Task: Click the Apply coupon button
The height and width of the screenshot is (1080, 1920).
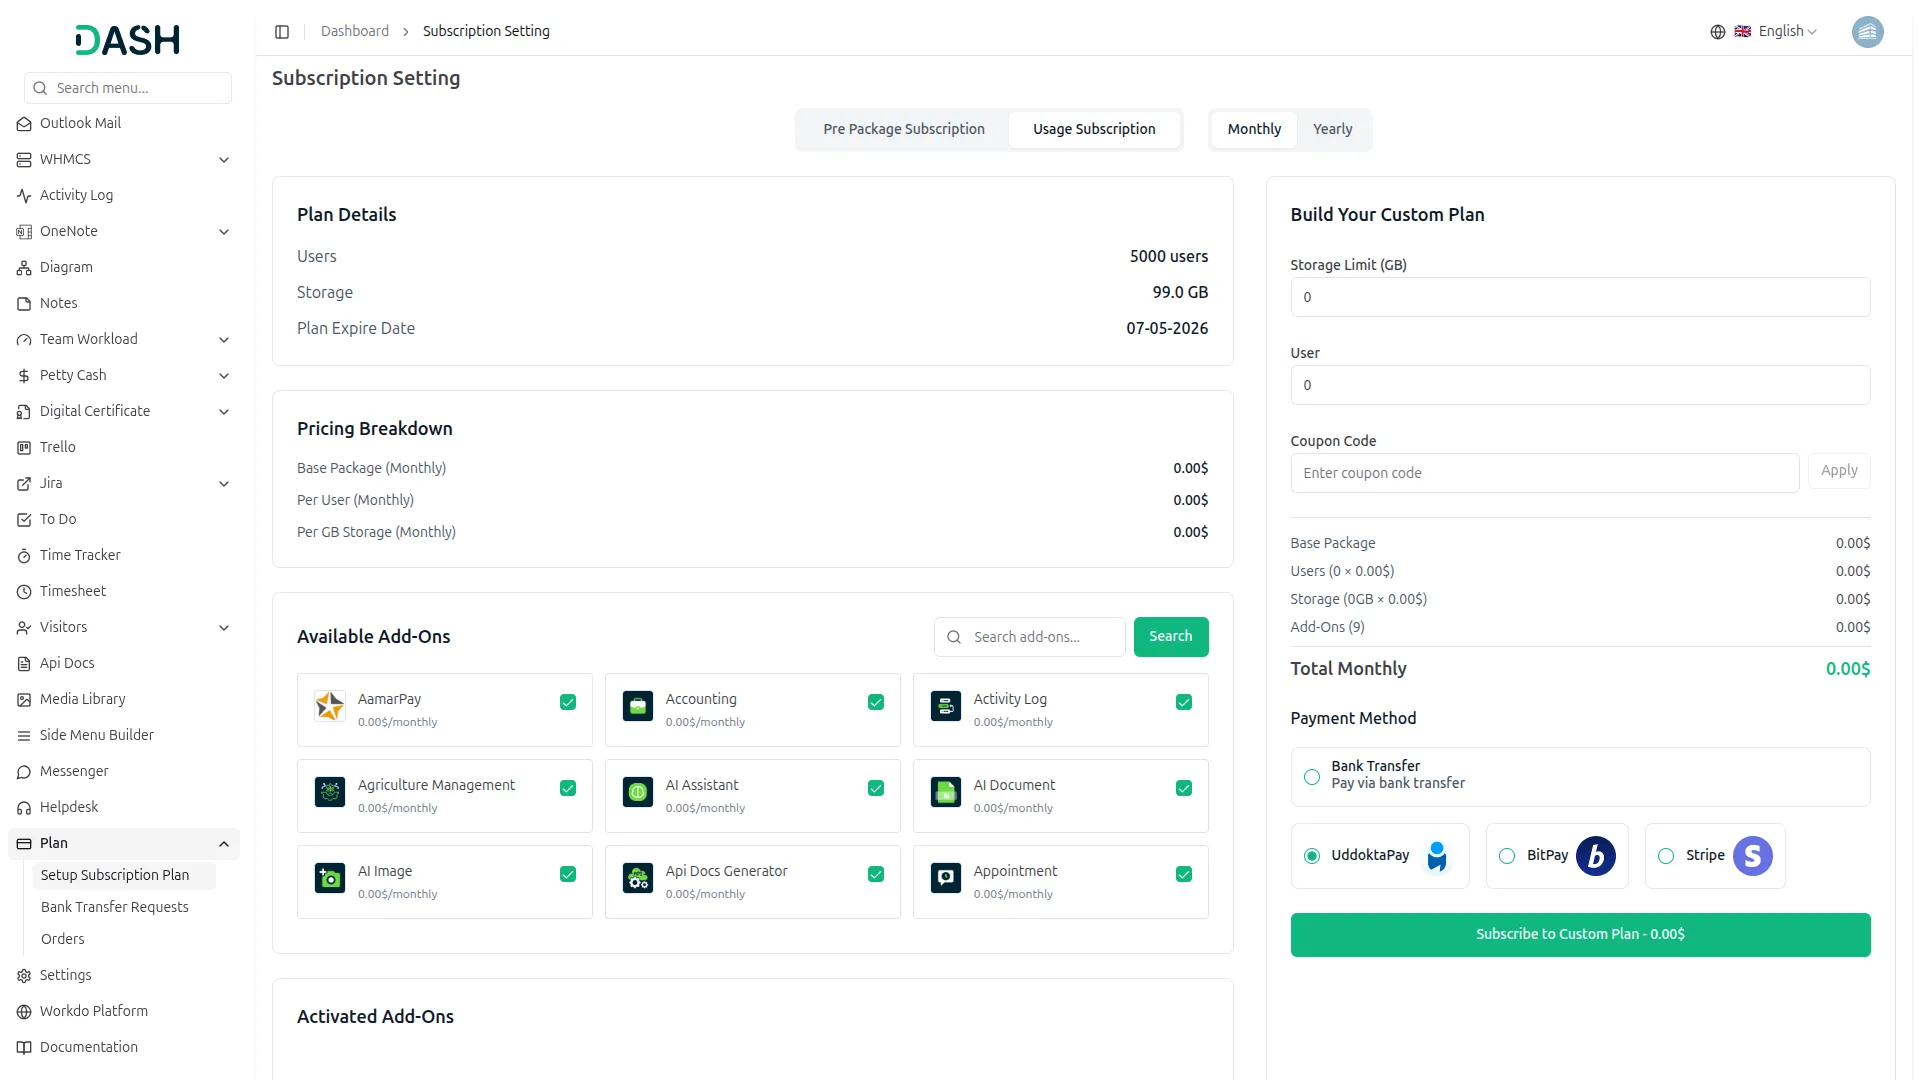Action: [x=1839, y=471]
